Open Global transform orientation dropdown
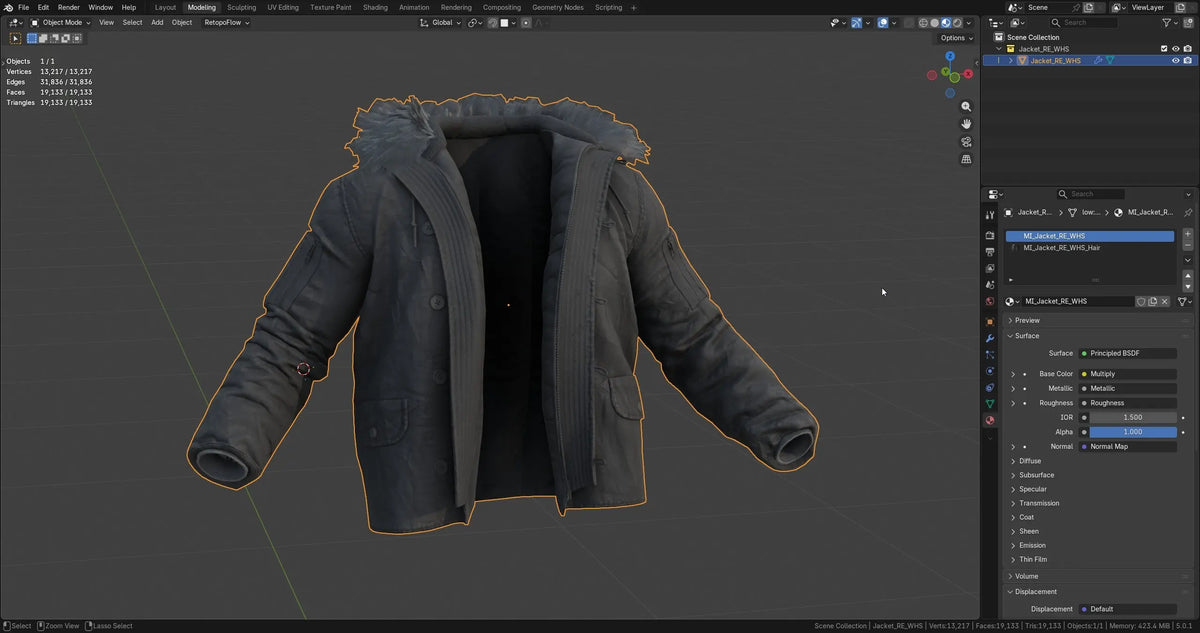This screenshot has height=633, width=1200. tap(440, 22)
